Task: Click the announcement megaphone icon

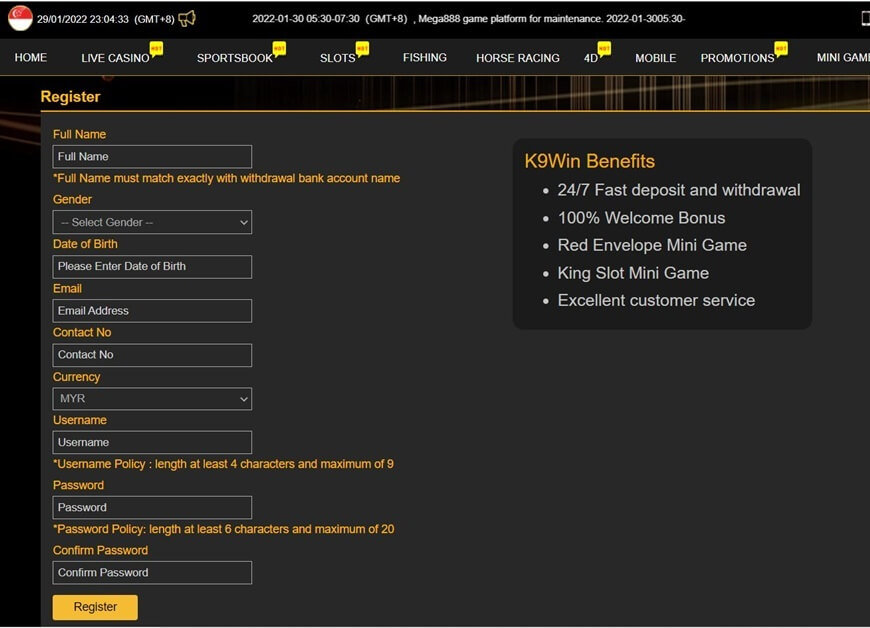Action: coord(187,18)
